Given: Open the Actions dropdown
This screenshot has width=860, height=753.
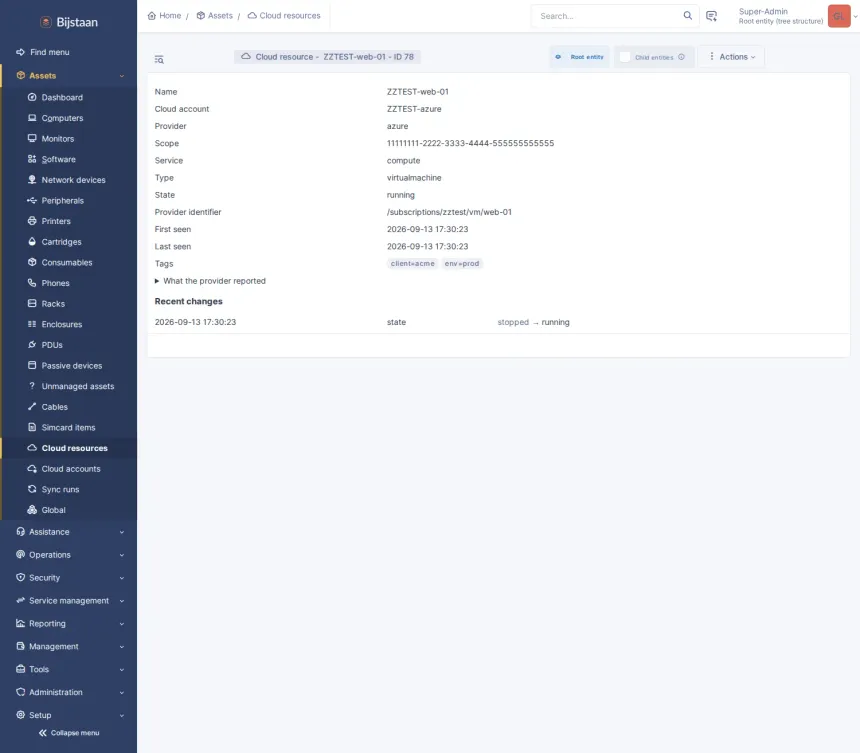Looking at the screenshot, I should pos(732,56).
